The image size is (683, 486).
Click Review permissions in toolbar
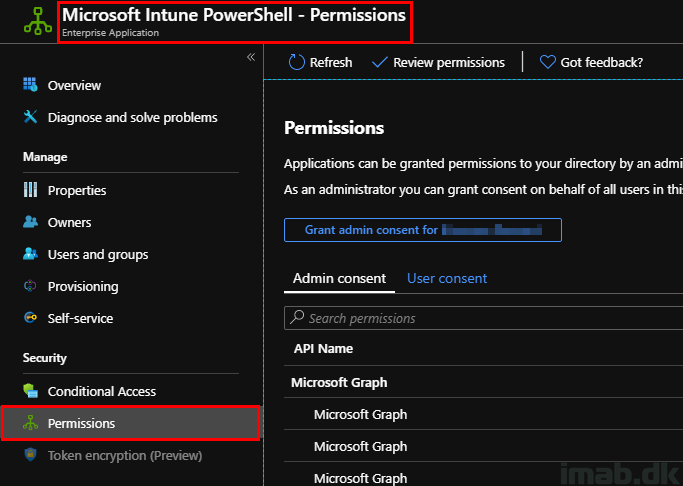click(x=438, y=62)
